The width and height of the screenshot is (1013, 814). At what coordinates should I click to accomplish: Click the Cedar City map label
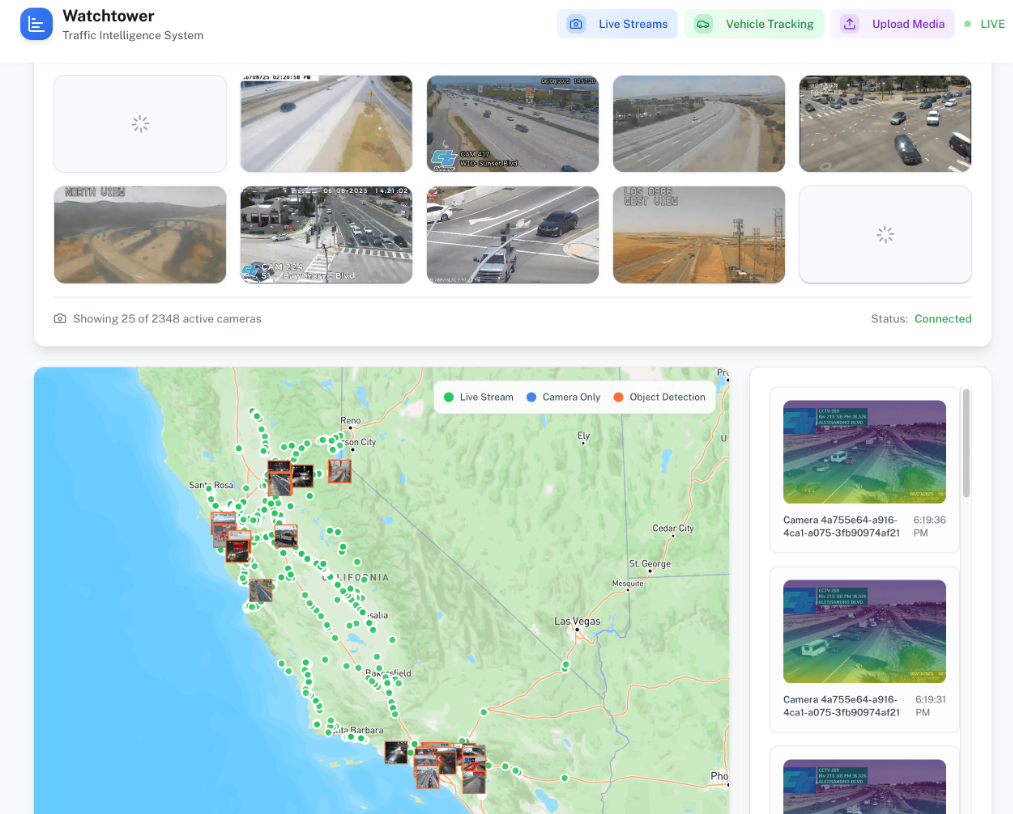pos(673,528)
